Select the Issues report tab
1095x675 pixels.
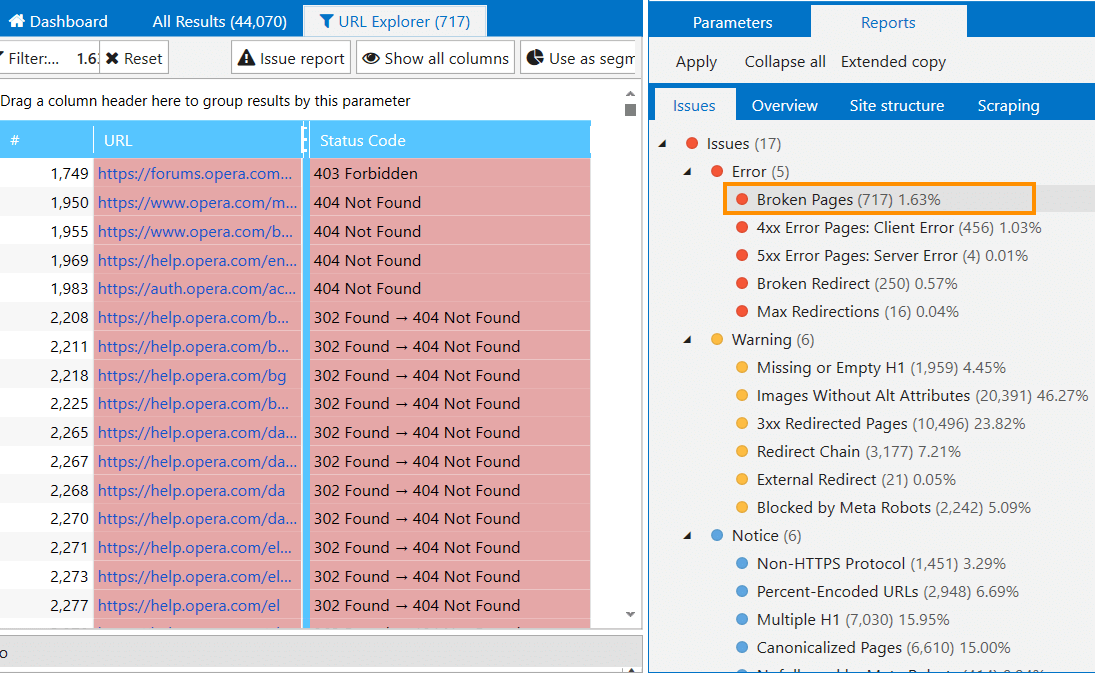point(694,105)
